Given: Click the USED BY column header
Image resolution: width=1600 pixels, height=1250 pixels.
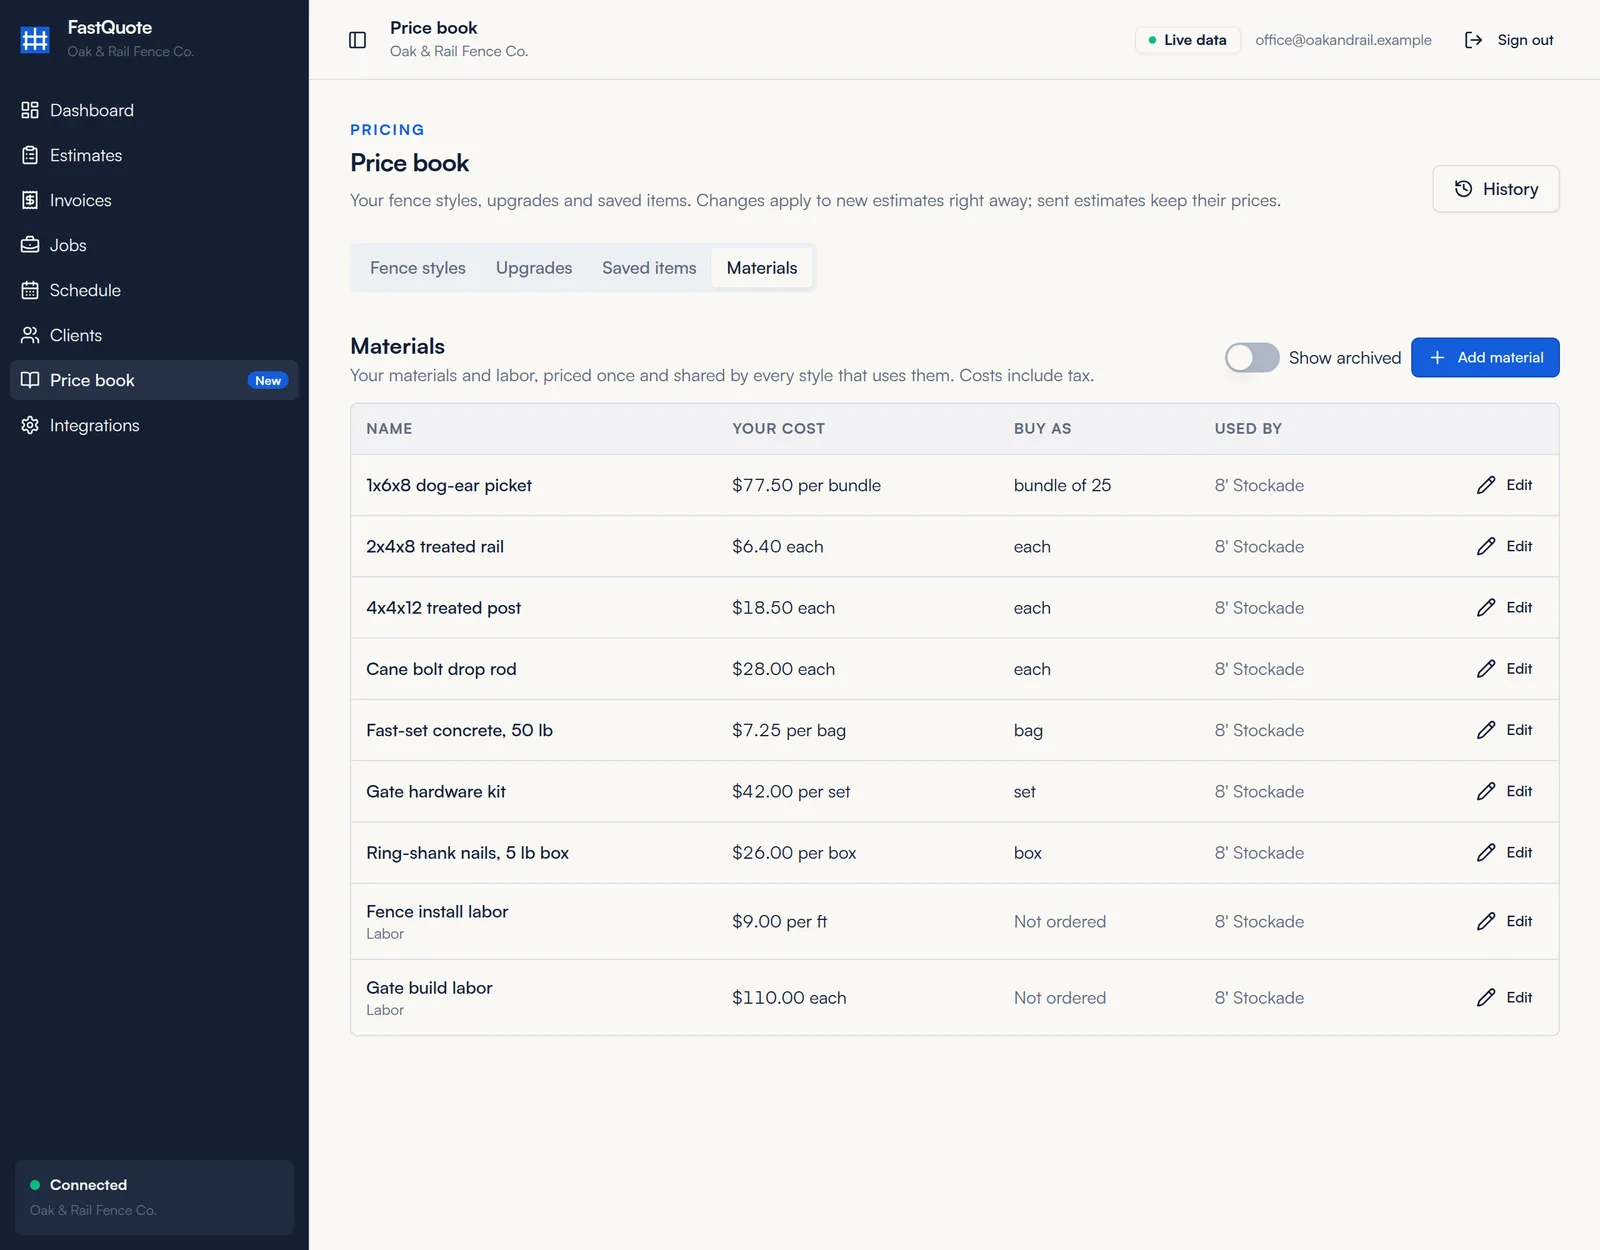Looking at the screenshot, I should pyautogui.click(x=1248, y=429).
